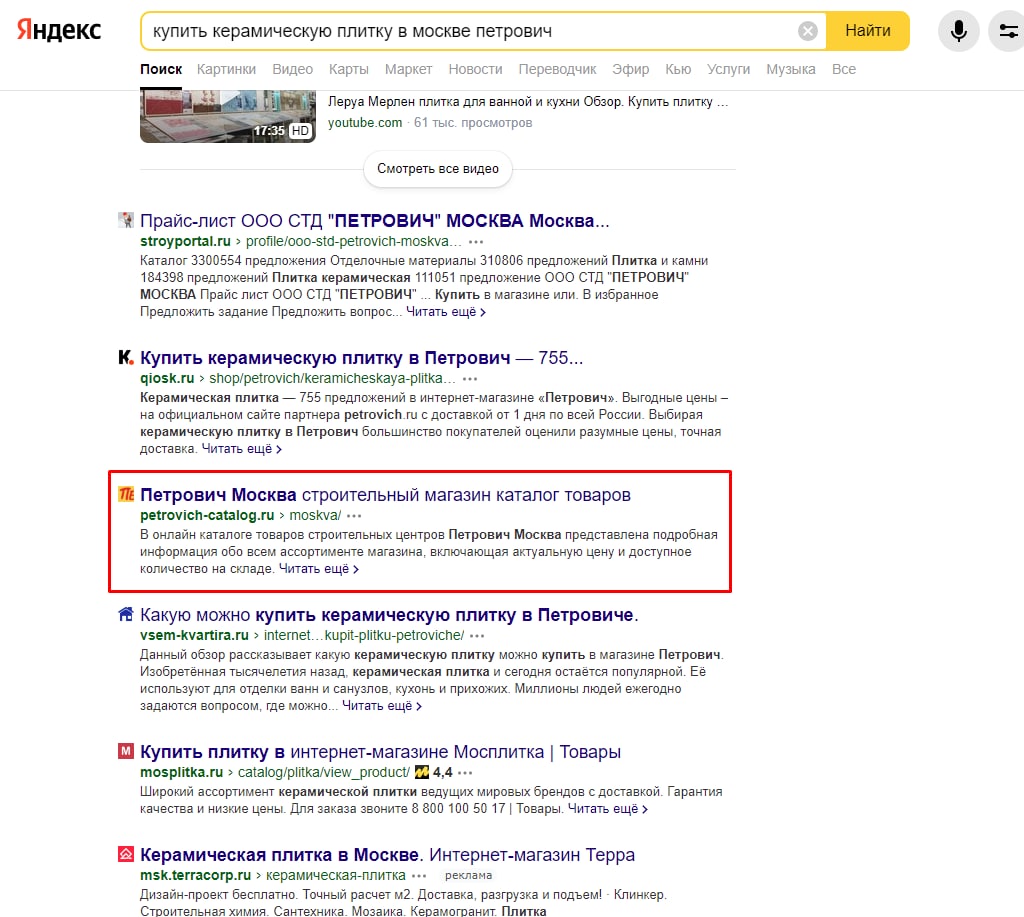
Task: Expand mosplitka snippet via Читать ещё
Action: tap(608, 809)
